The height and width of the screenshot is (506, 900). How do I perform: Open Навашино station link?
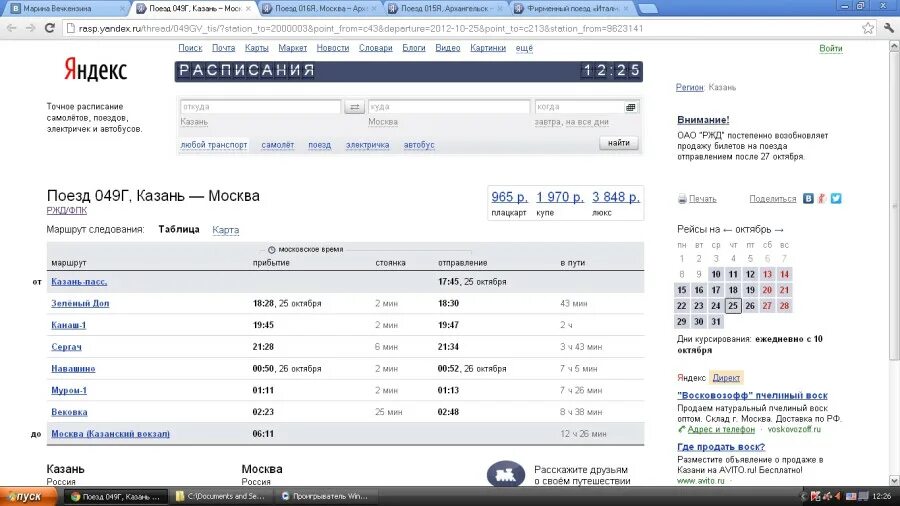point(73,369)
